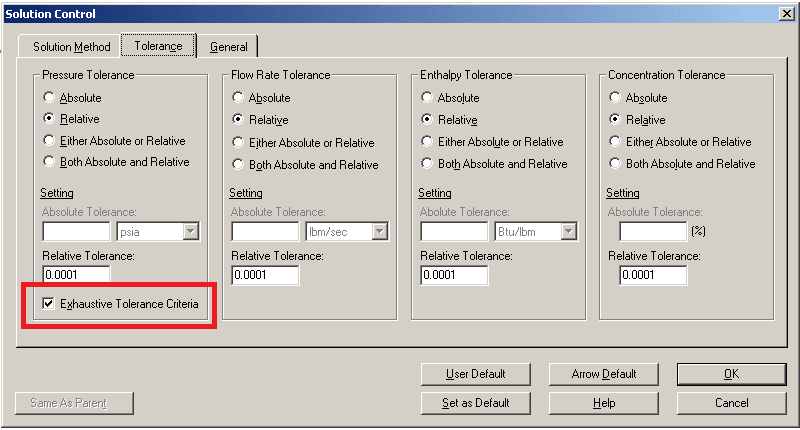
Task: Click the Same As Parent button
Action: [74, 403]
